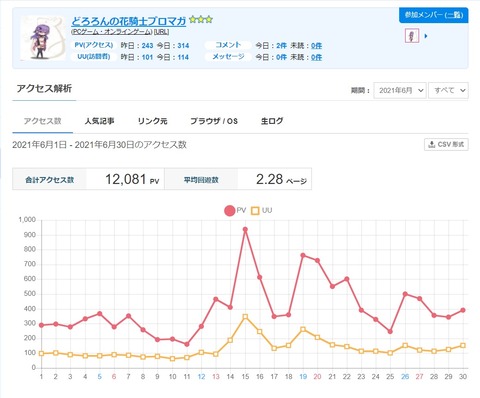Click the PV data point on day 11
This screenshot has width=480, height=398.
[187, 344]
